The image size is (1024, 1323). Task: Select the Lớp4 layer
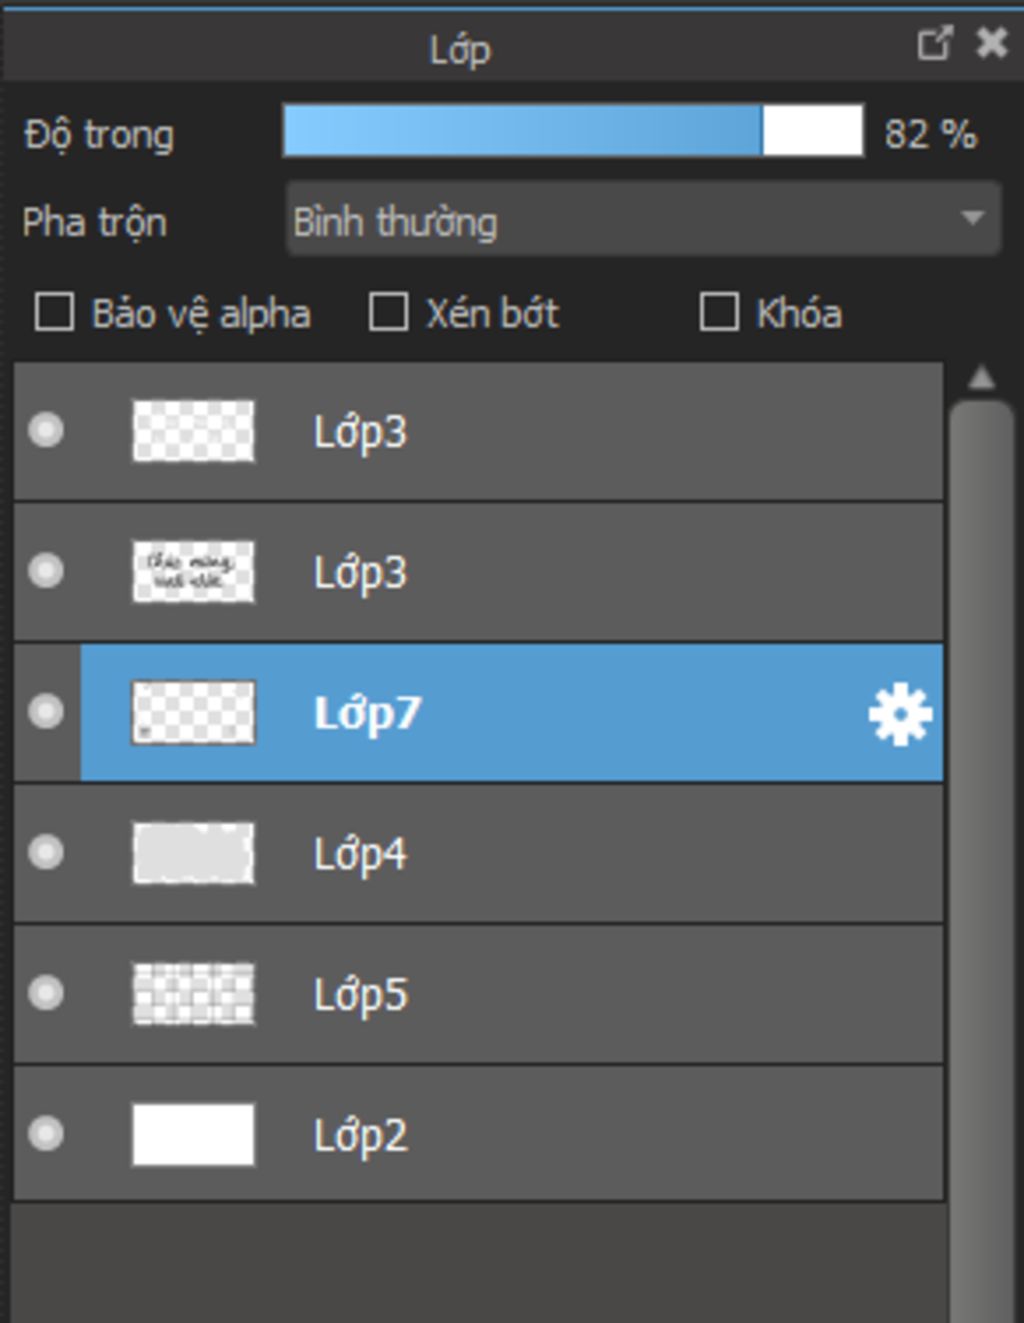click(479, 853)
